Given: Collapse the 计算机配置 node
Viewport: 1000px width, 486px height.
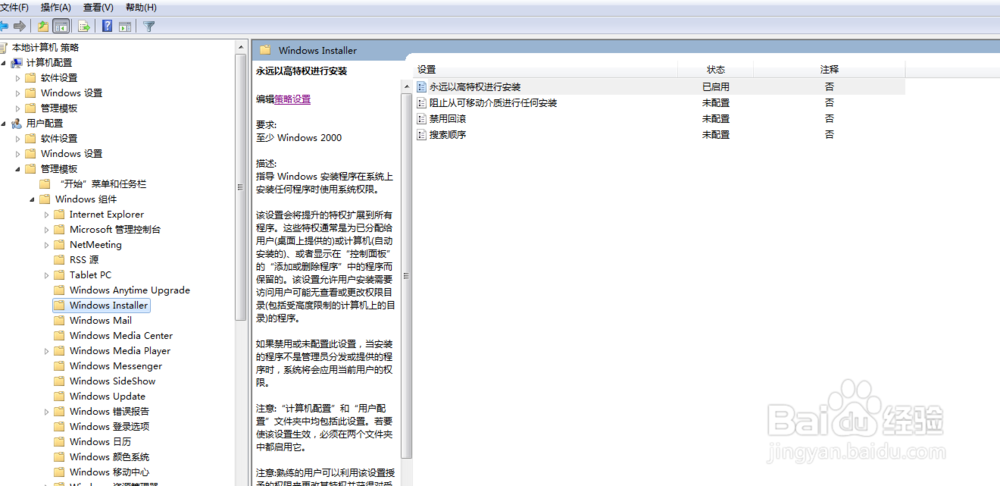Looking at the screenshot, I should pyautogui.click(x=4, y=63).
